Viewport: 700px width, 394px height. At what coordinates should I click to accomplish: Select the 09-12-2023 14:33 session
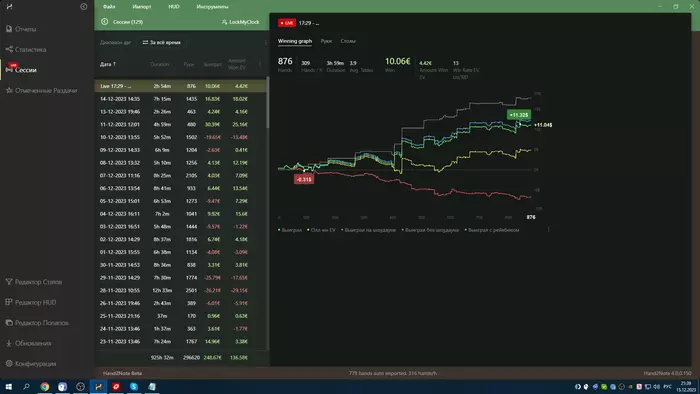tap(181, 150)
